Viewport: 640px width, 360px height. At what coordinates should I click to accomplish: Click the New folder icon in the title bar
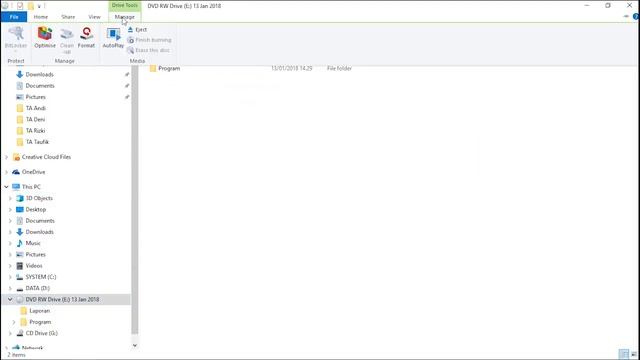click(31, 6)
